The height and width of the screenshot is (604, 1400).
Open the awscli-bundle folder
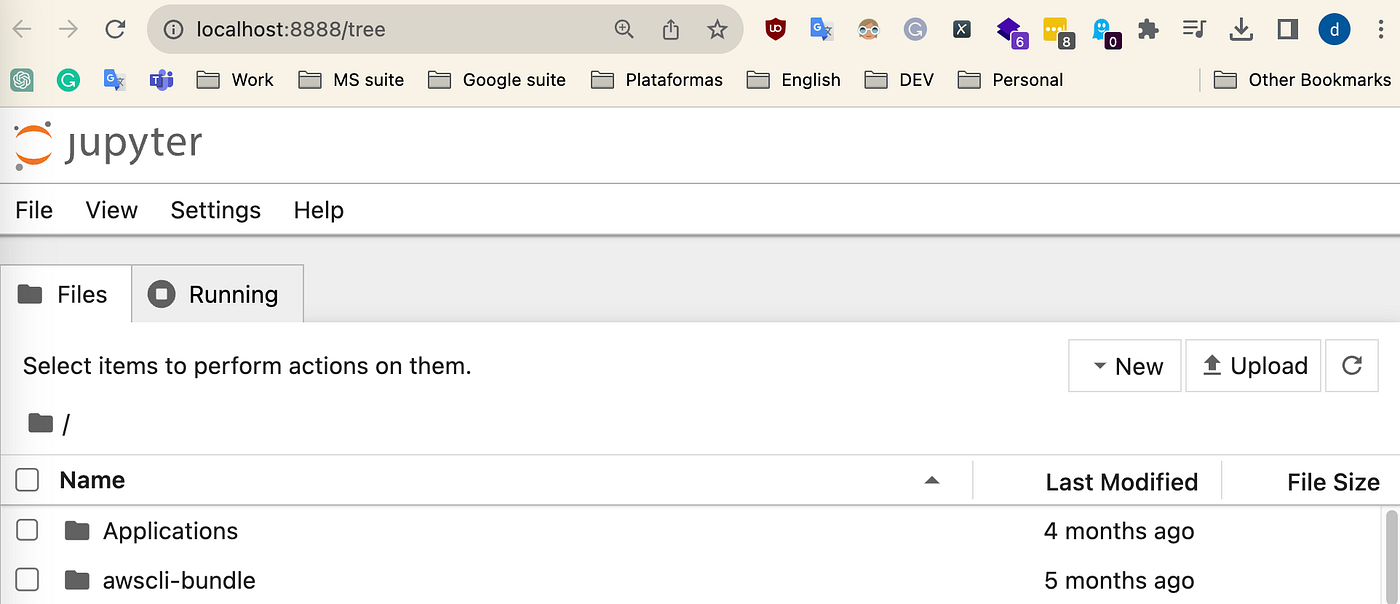click(x=178, y=580)
